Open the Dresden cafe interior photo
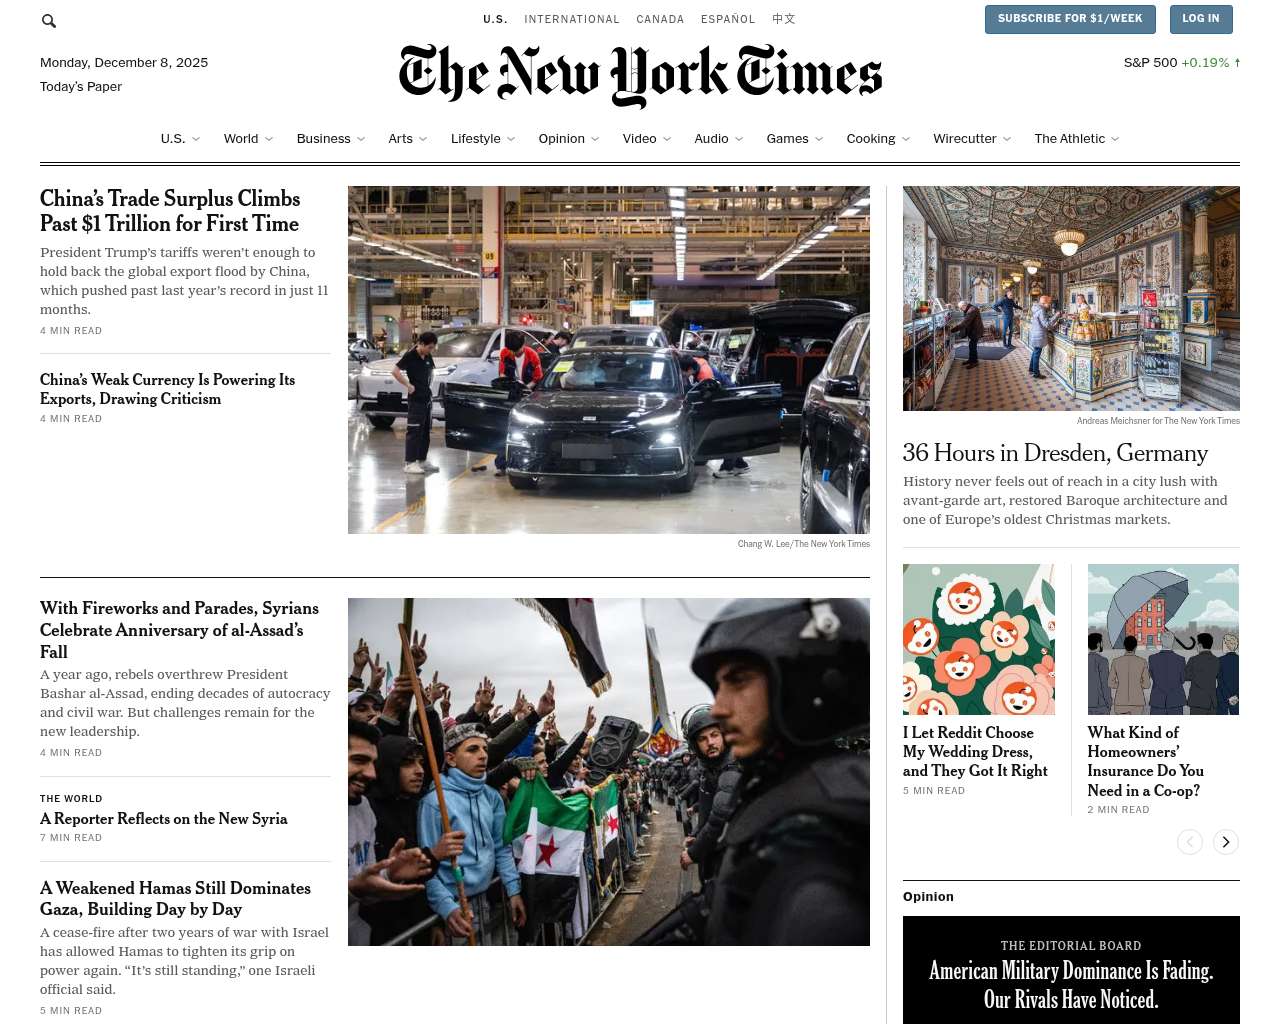Image resolution: width=1280 pixels, height=1024 pixels. (x=1071, y=298)
